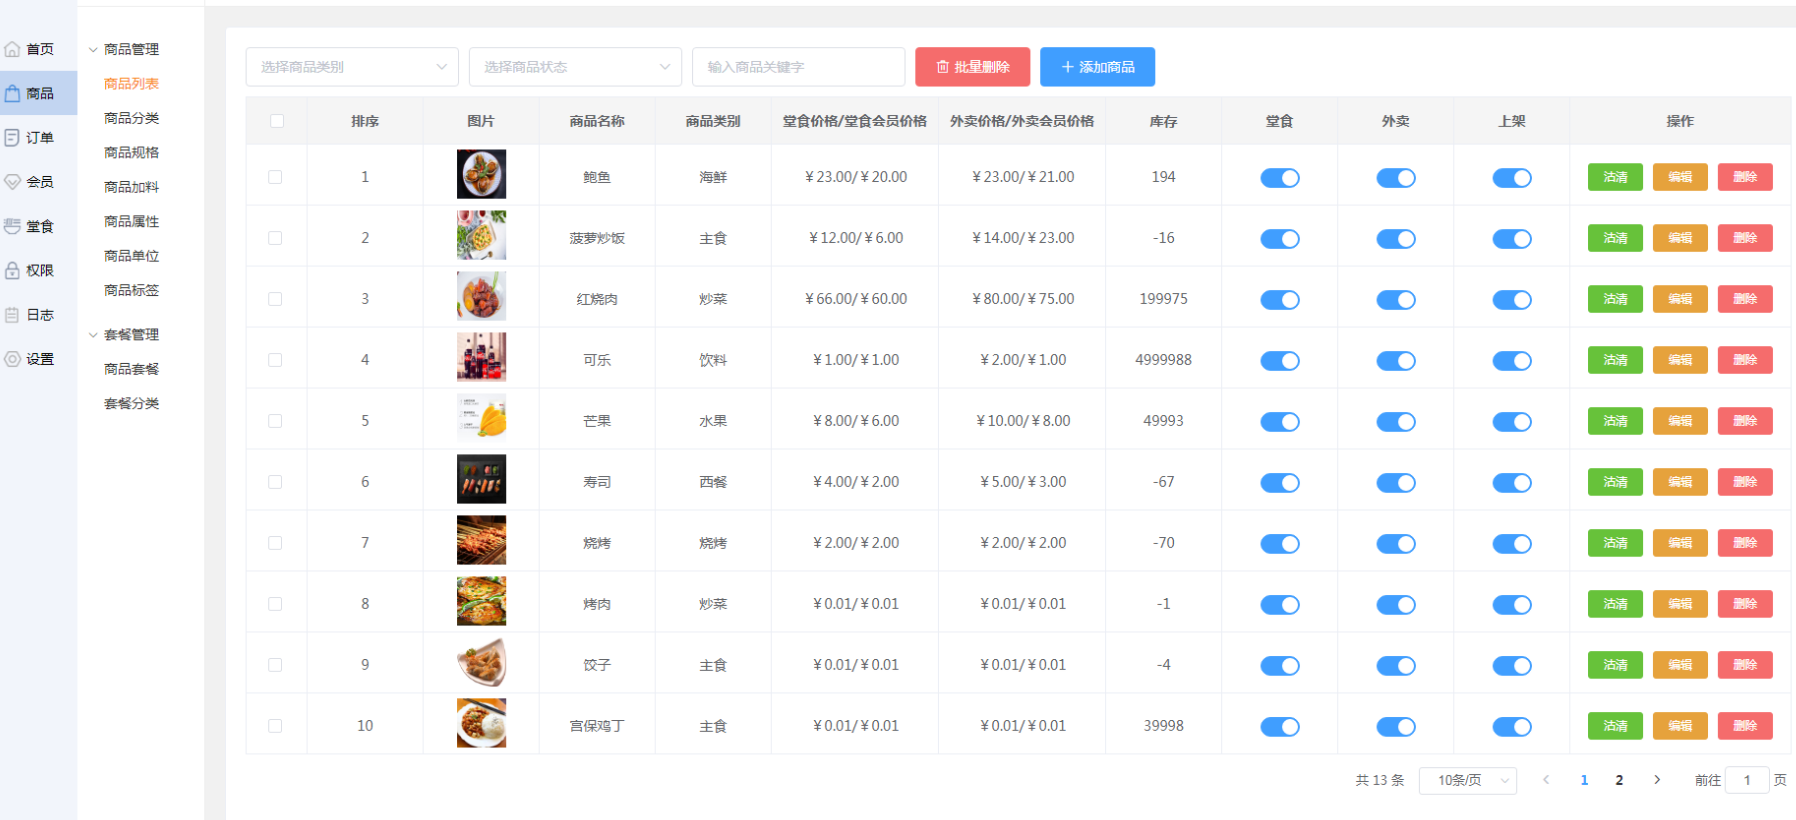This screenshot has height=820, width=1796.
Task: Open 选择商品类别 dropdown
Action: click(x=352, y=67)
